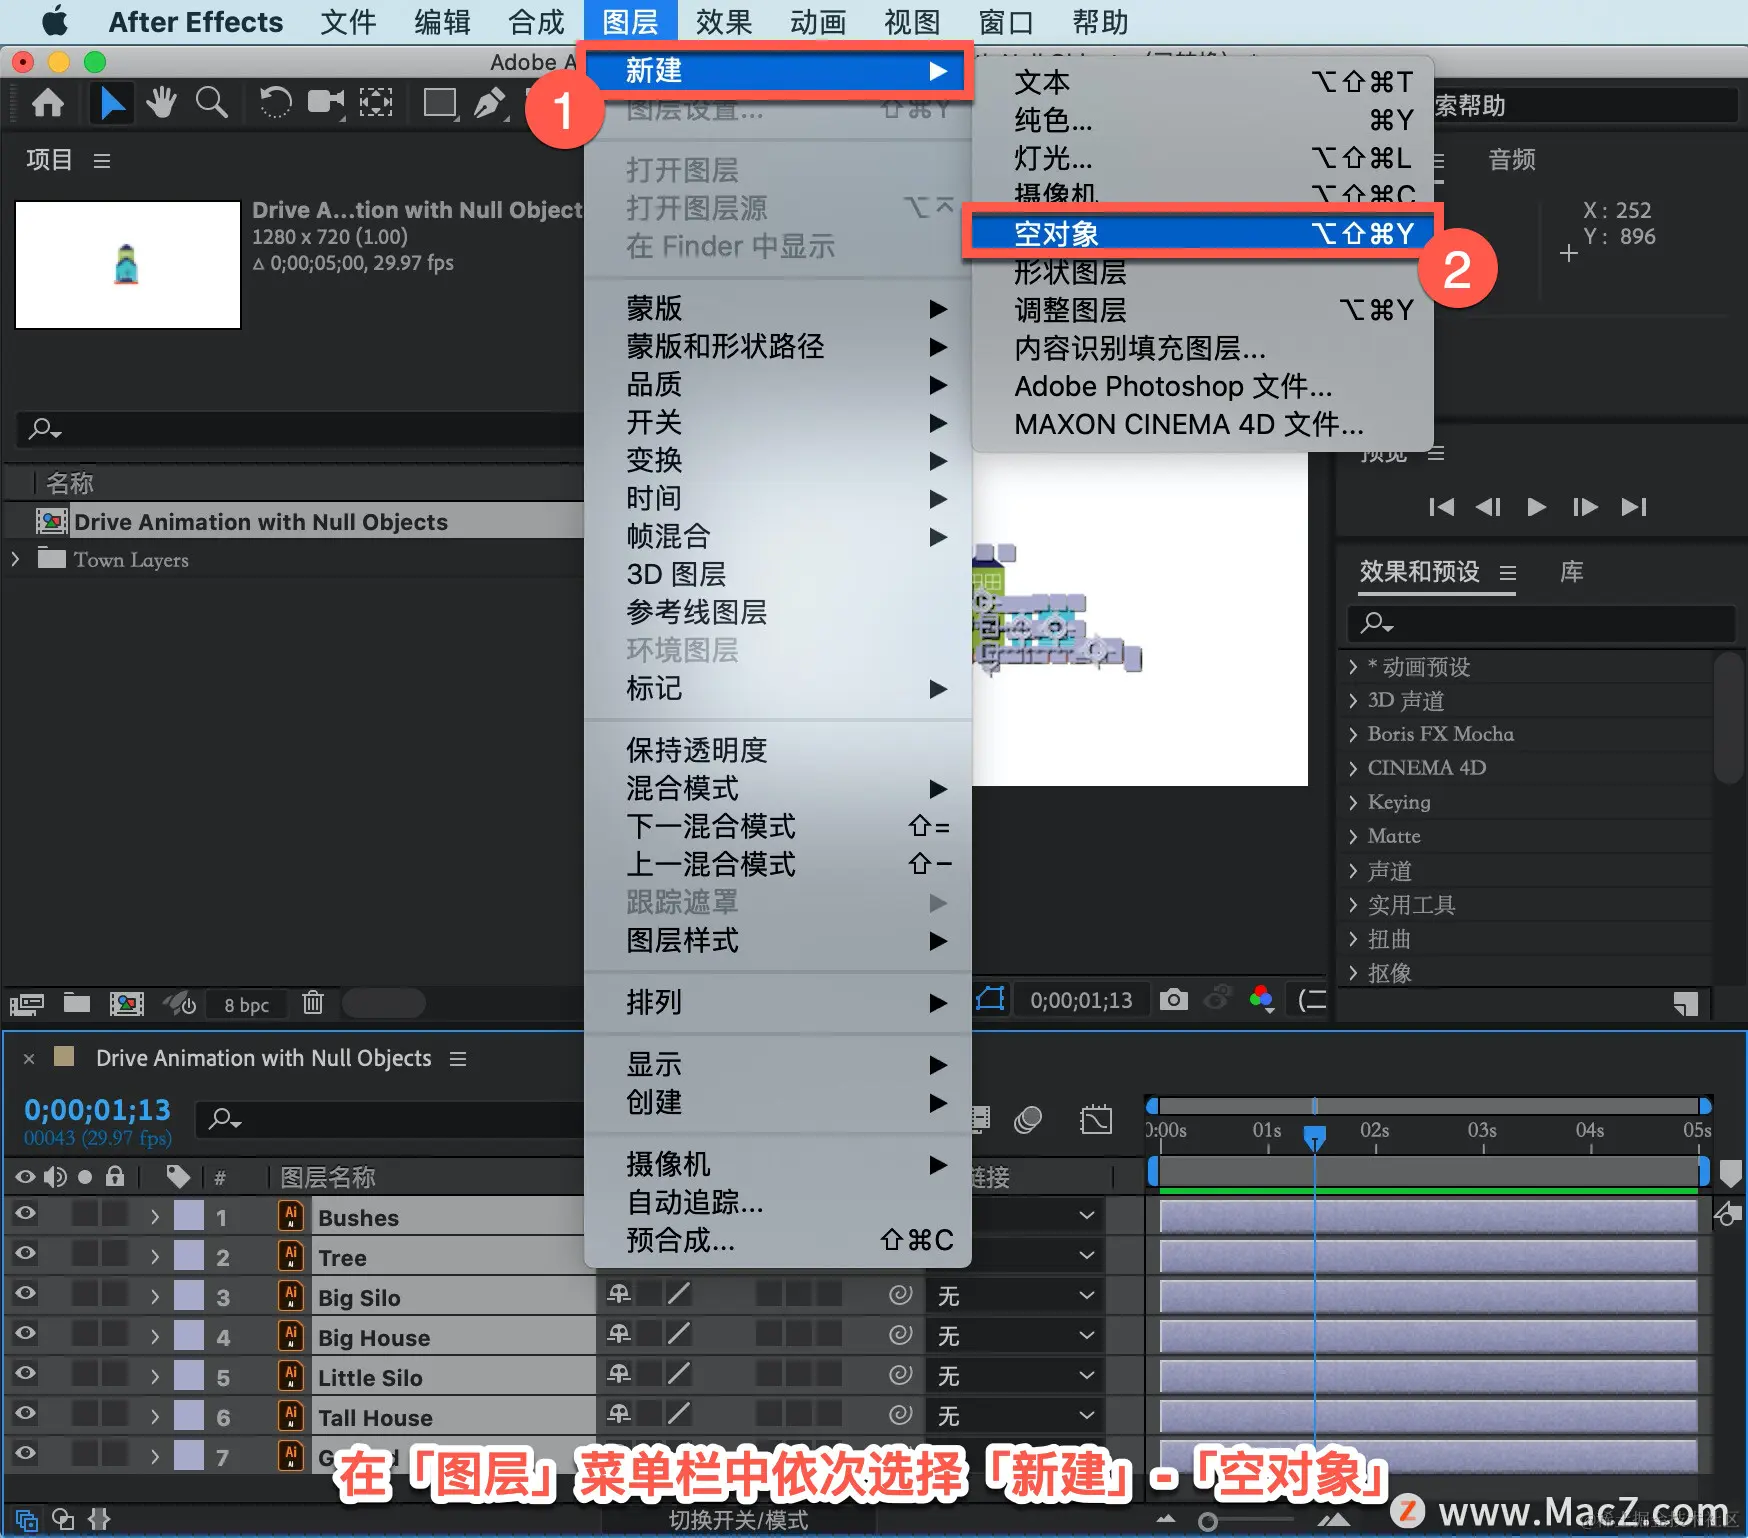Open the Effects and Presets panel menu
Viewport: 1748px width, 1538px height.
(x=1508, y=573)
